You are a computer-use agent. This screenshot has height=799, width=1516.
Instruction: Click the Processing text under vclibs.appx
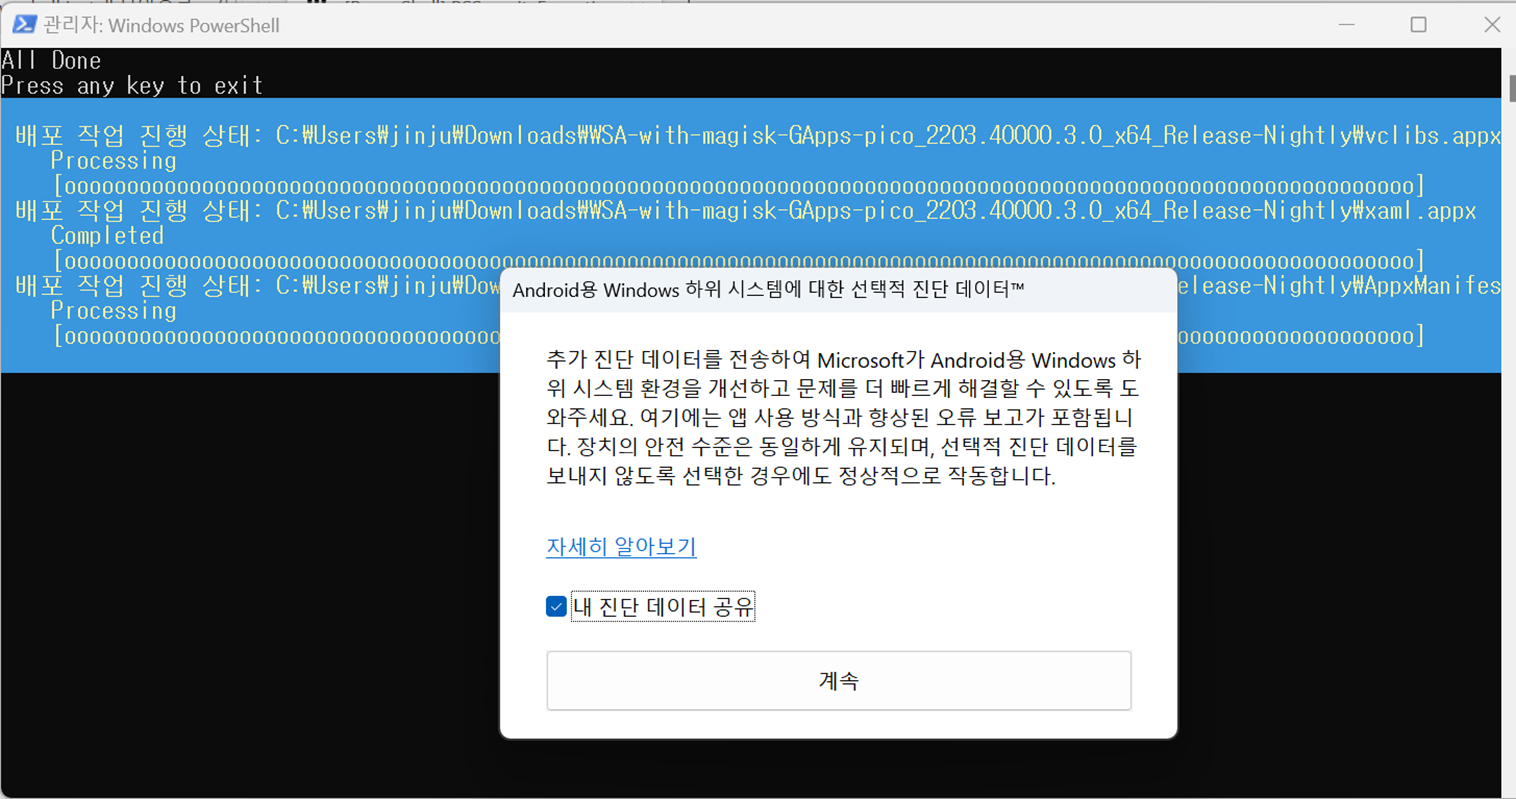pyautogui.click(x=113, y=160)
